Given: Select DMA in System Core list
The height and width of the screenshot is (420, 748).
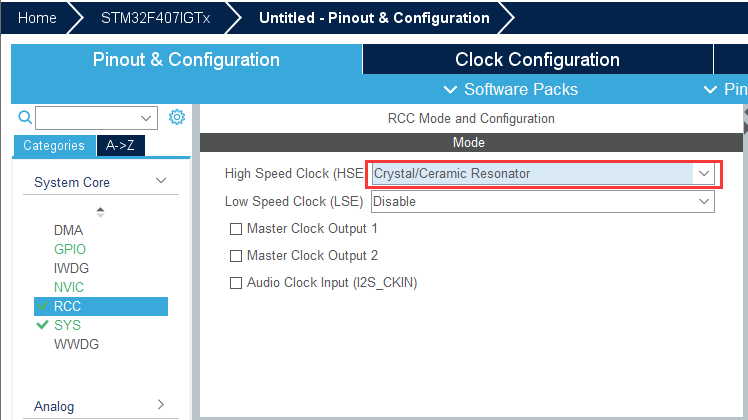Looking at the screenshot, I should coord(69,230).
